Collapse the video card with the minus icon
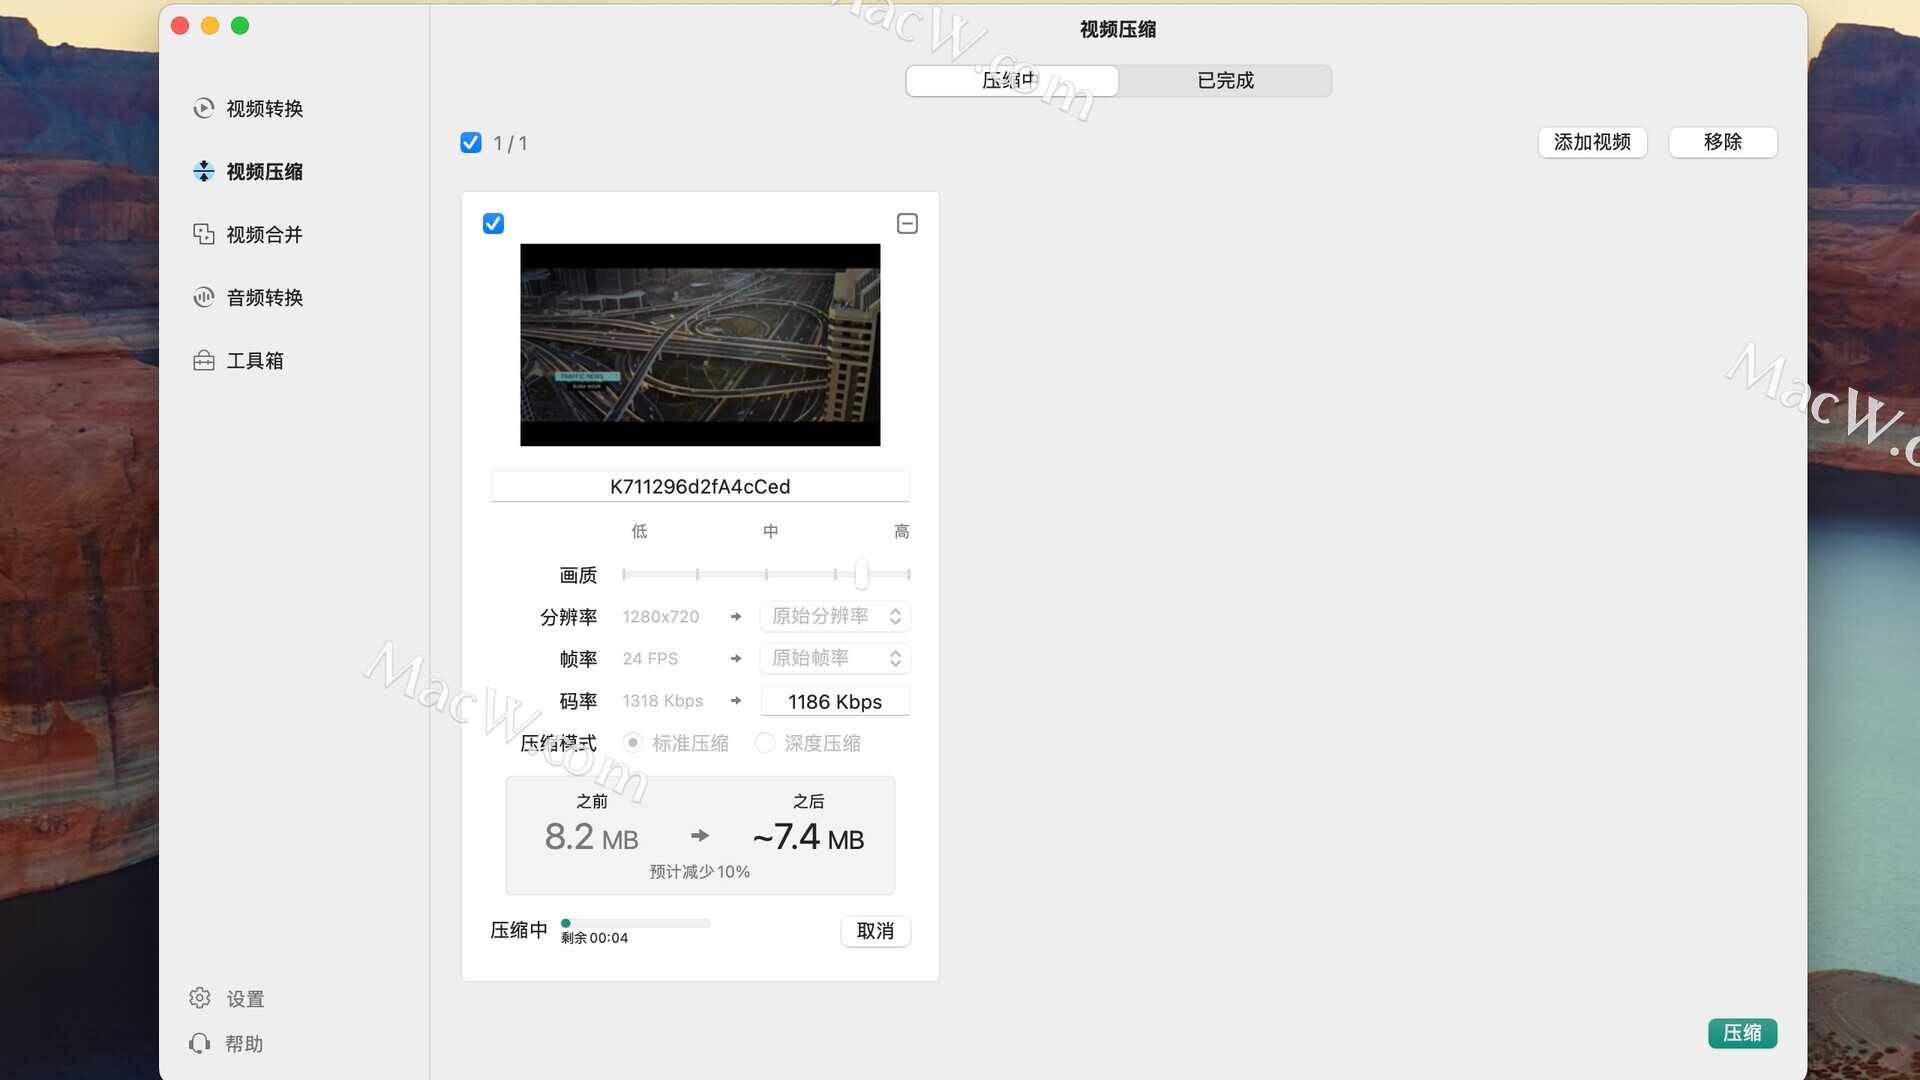Image resolution: width=1920 pixels, height=1080 pixels. (x=907, y=223)
